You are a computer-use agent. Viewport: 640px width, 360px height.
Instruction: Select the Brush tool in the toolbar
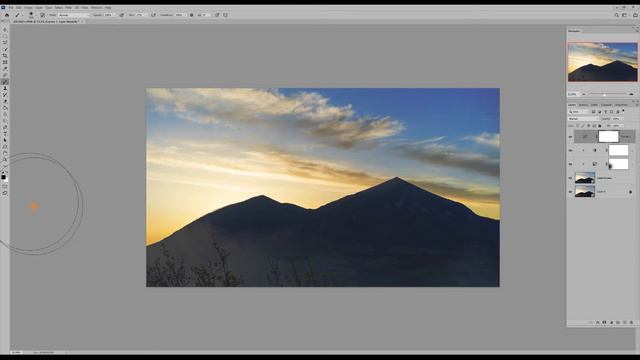(x=5, y=82)
